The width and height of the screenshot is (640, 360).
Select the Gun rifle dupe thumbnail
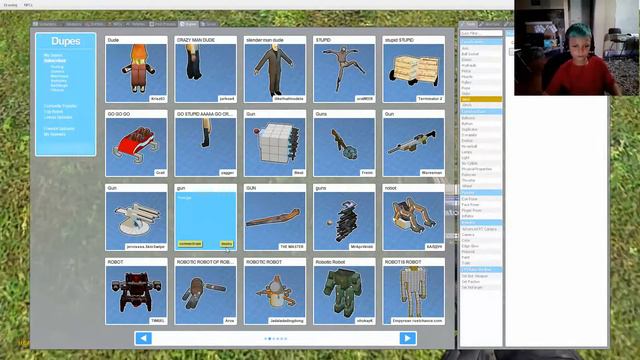[x=413, y=143]
